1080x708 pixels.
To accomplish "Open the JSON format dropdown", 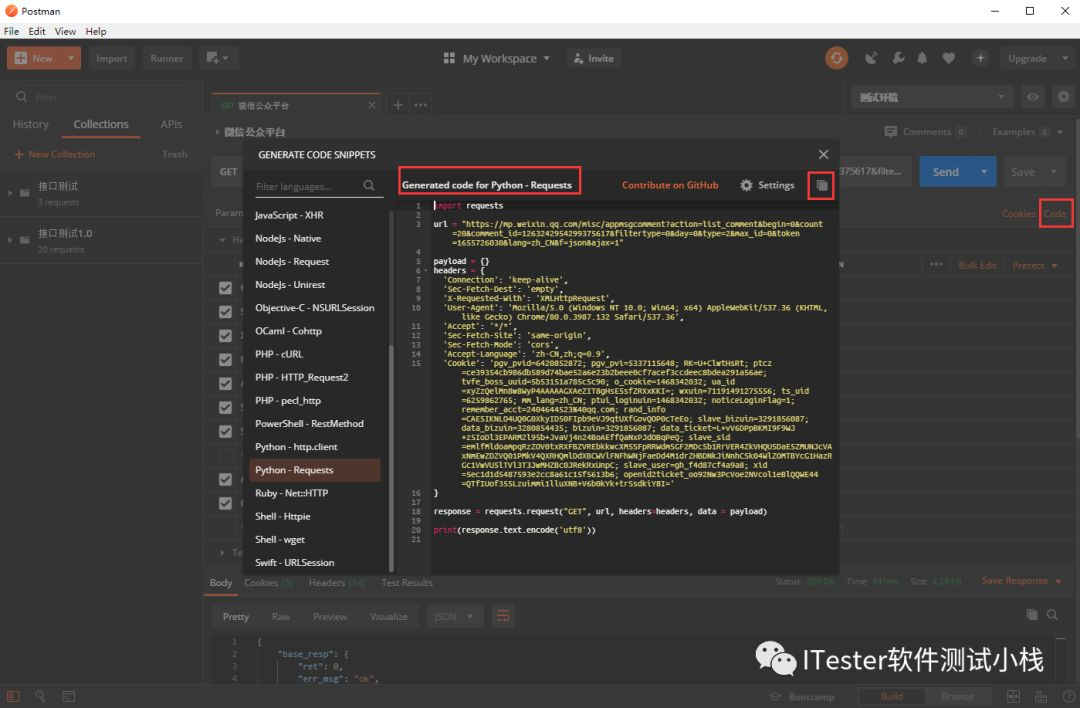I will [x=454, y=616].
